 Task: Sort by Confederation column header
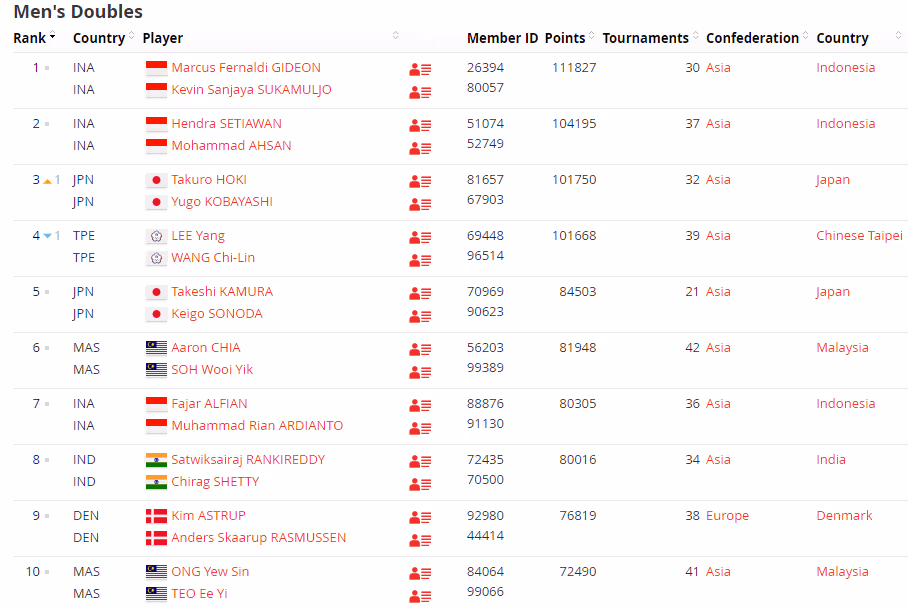coord(752,38)
